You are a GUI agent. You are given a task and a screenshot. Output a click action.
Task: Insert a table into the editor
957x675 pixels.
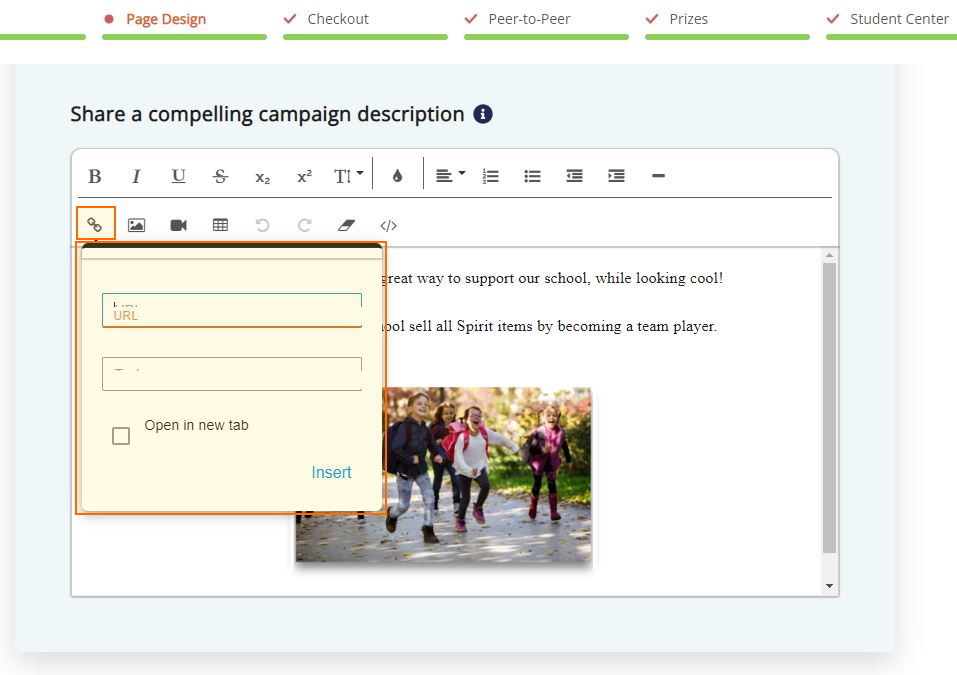click(220, 225)
